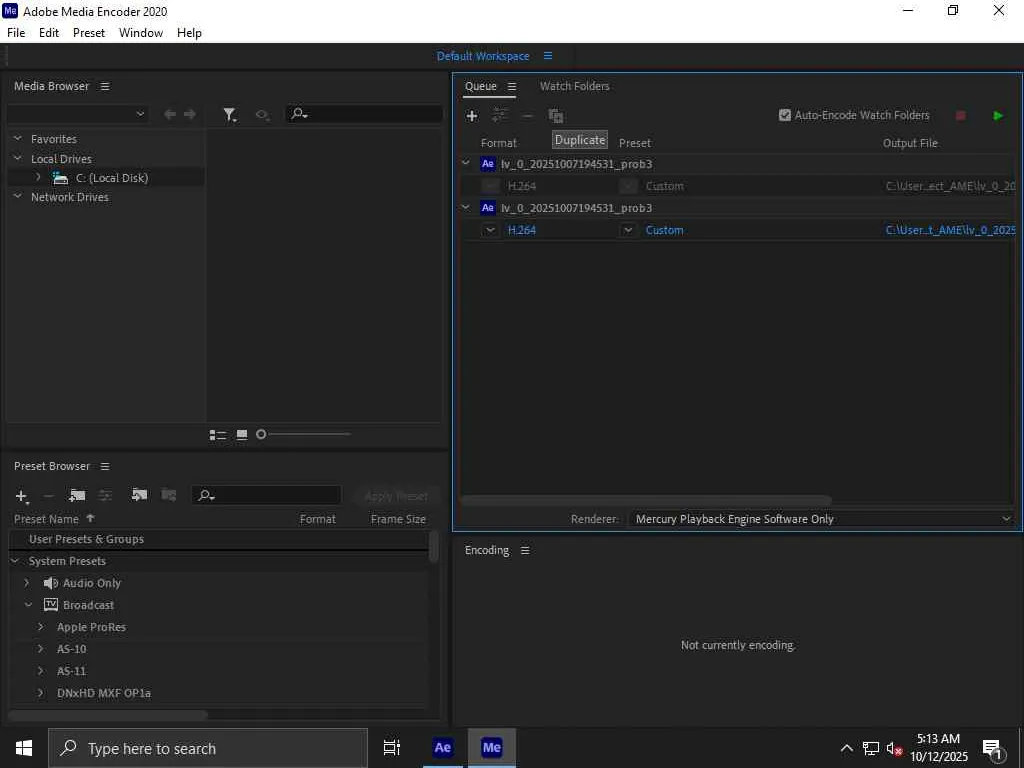Click the blue output file path link
The image size is (1024, 768).
click(951, 230)
